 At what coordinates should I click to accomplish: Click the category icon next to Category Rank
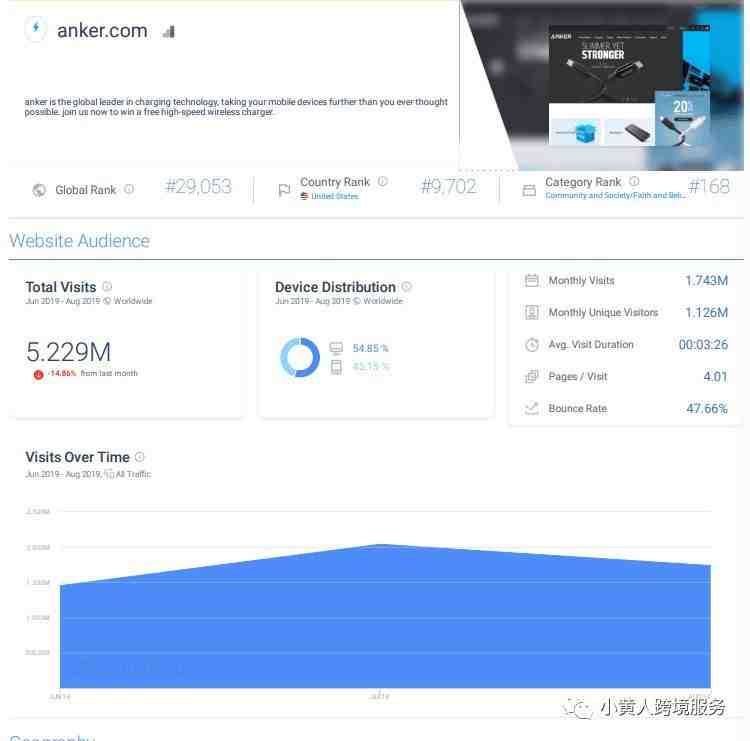click(529, 190)
